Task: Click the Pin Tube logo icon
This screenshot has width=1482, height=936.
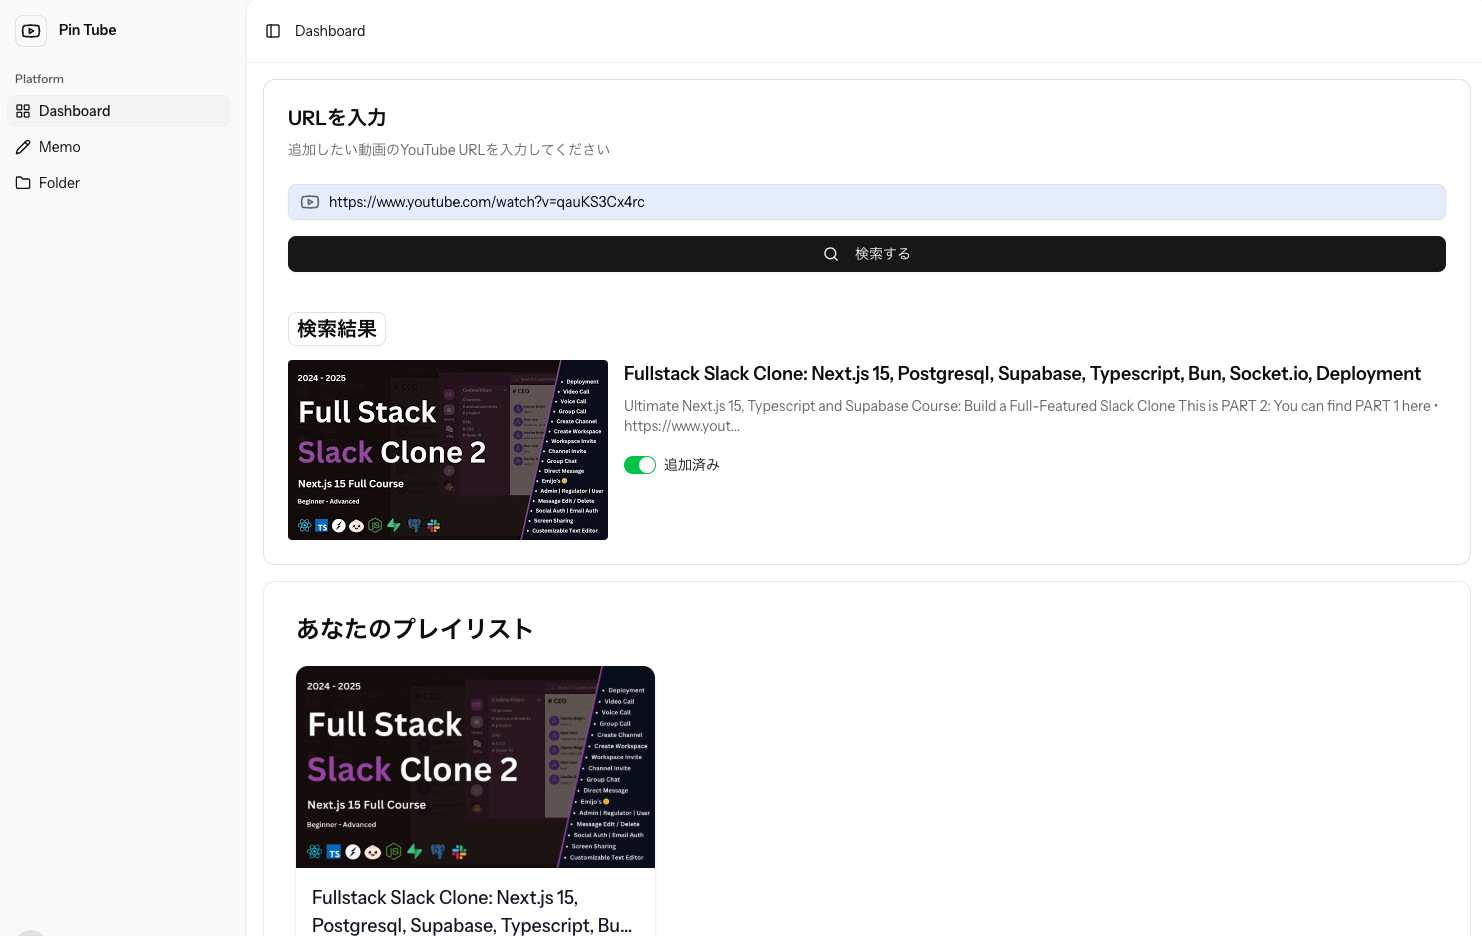Action: pyautogui.click(x=31, y=31)
